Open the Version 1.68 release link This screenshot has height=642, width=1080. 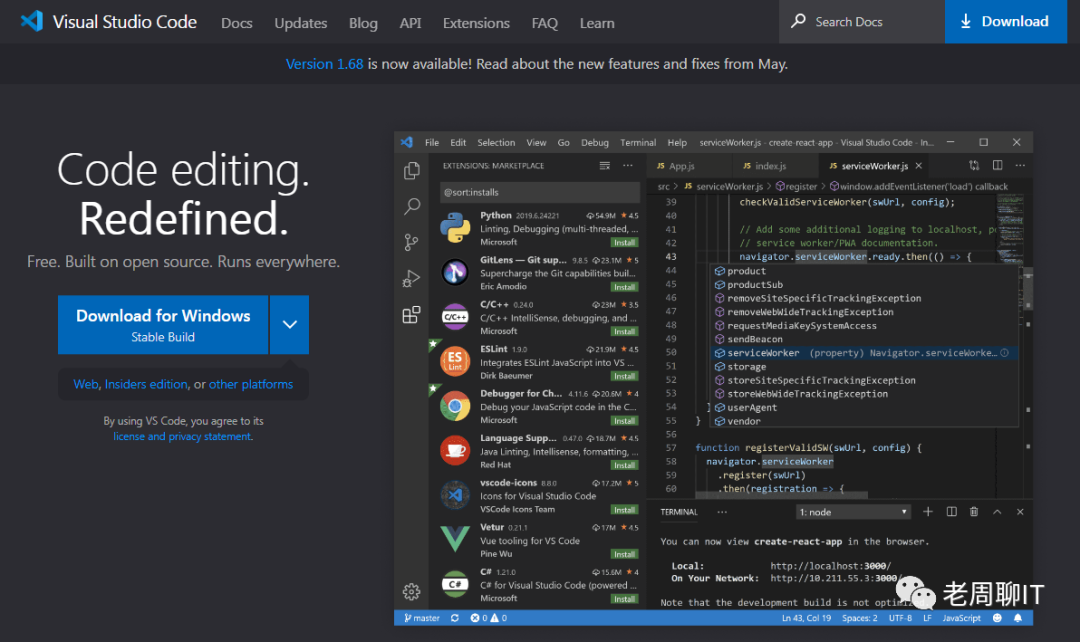coord(324,64)
